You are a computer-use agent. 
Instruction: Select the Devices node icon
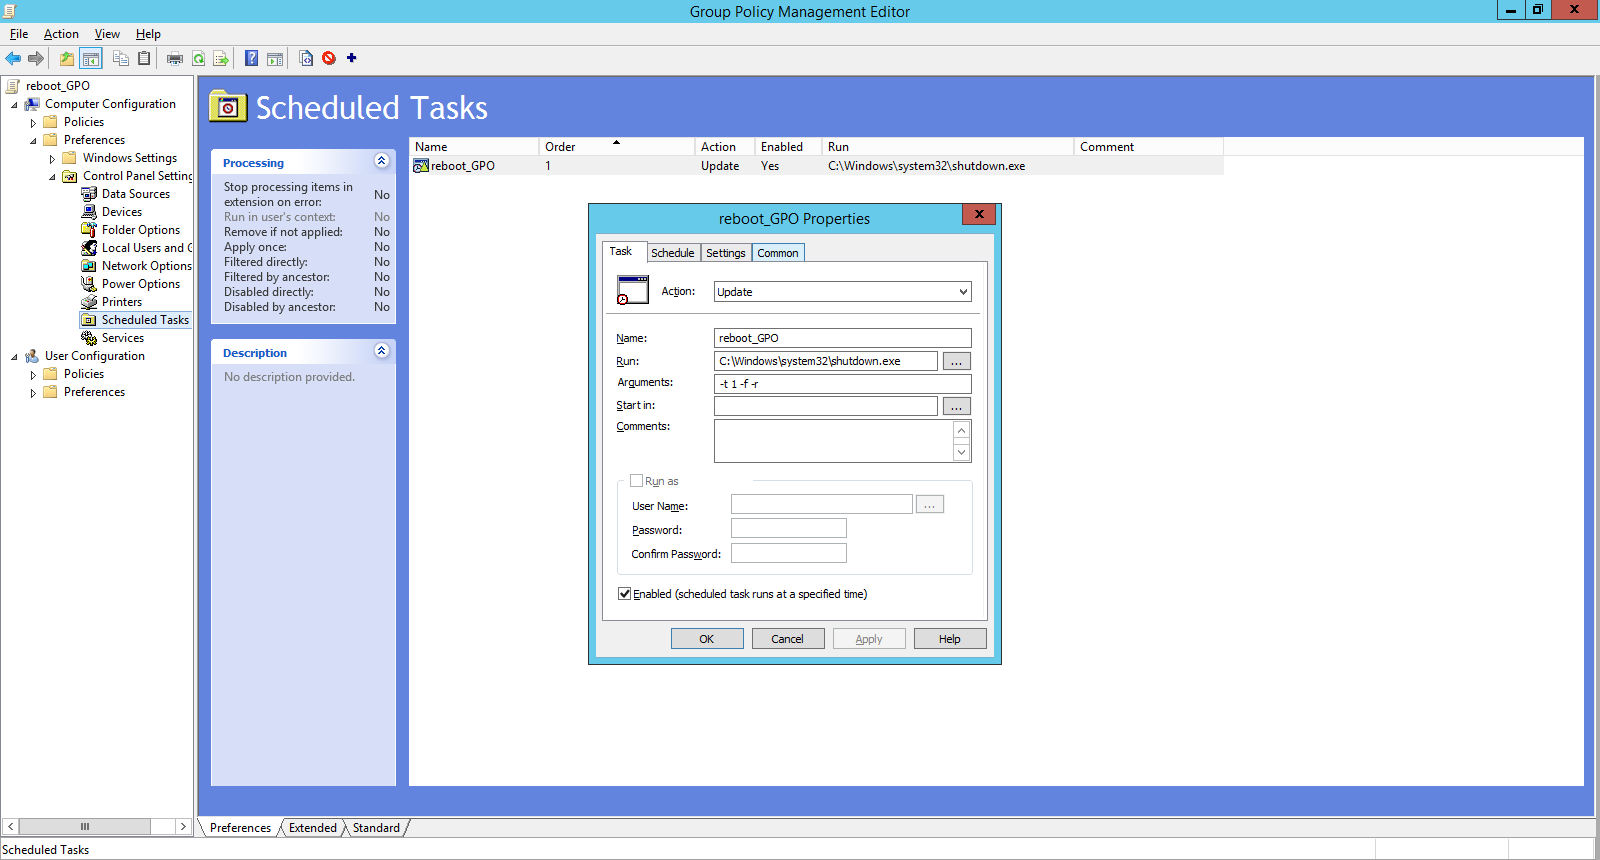89,212
